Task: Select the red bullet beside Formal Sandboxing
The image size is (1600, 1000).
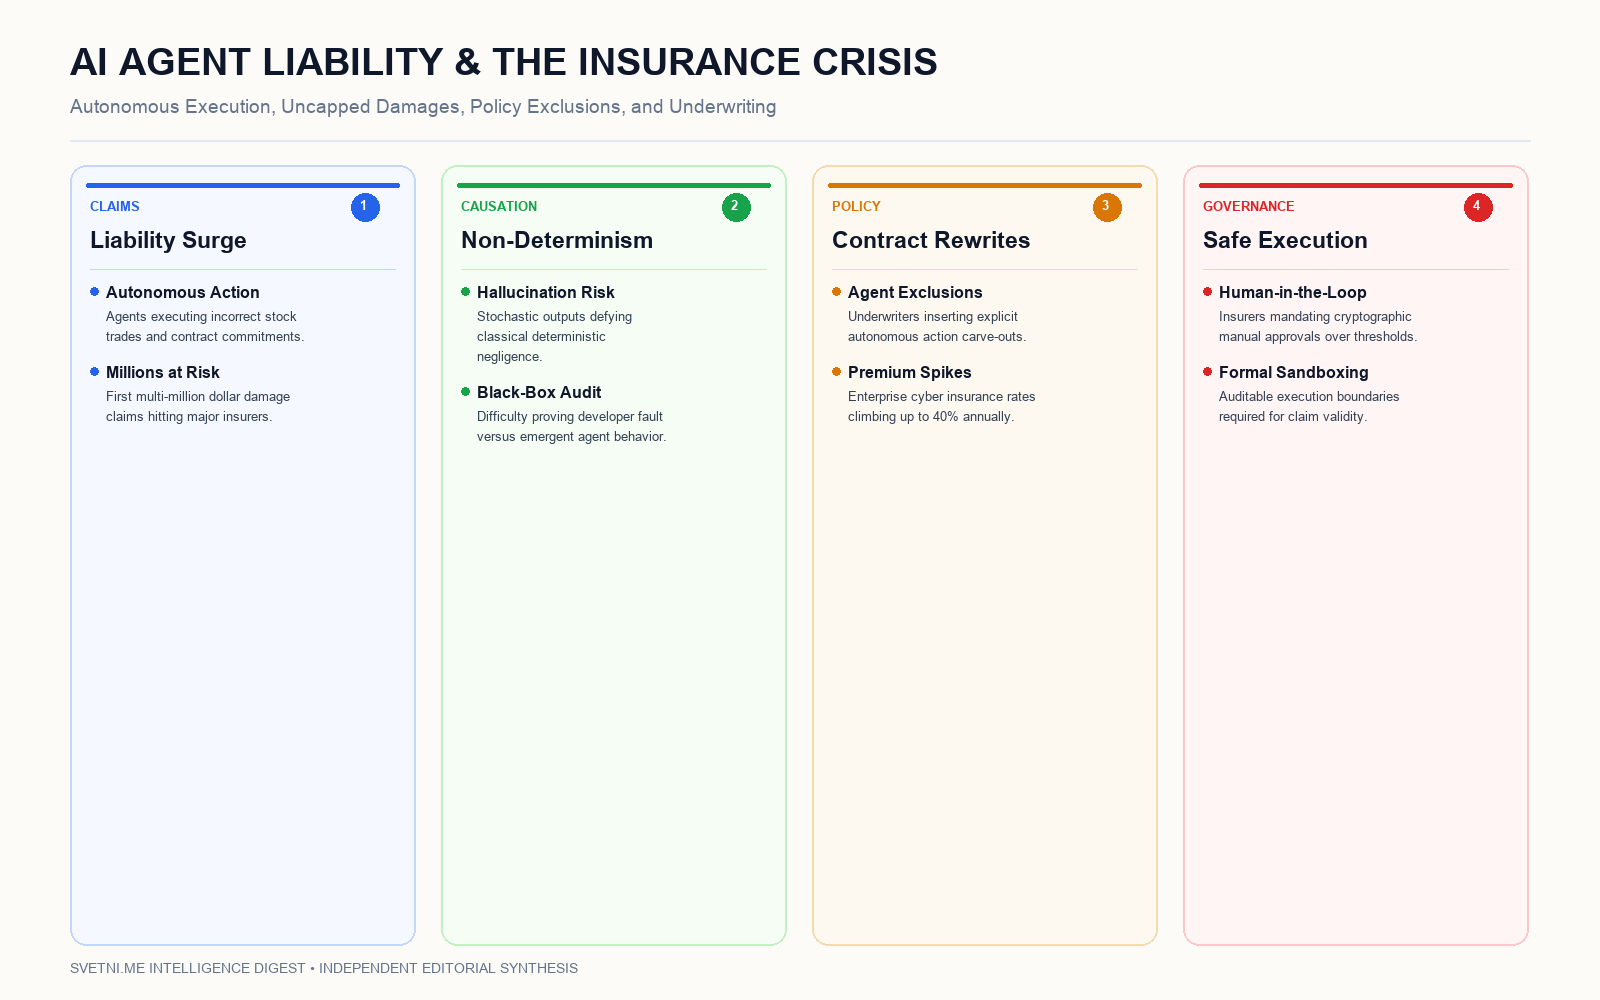Action: click(x=1208, y=372)
